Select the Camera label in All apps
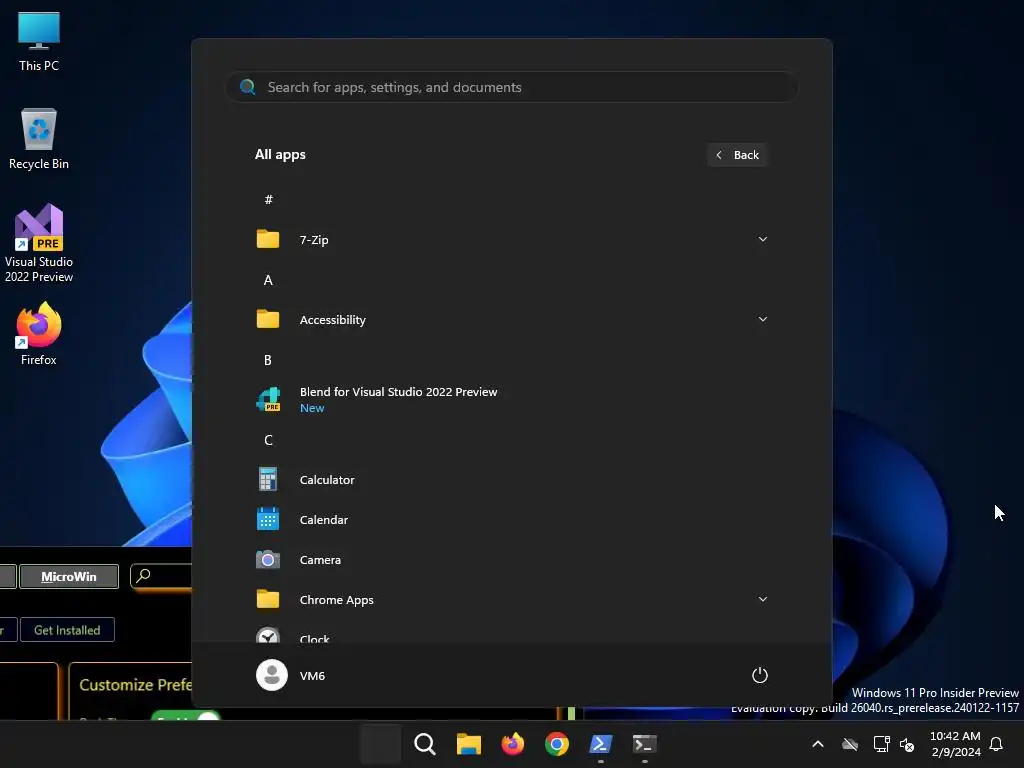 pyautogui.click(x=320, y=560)
